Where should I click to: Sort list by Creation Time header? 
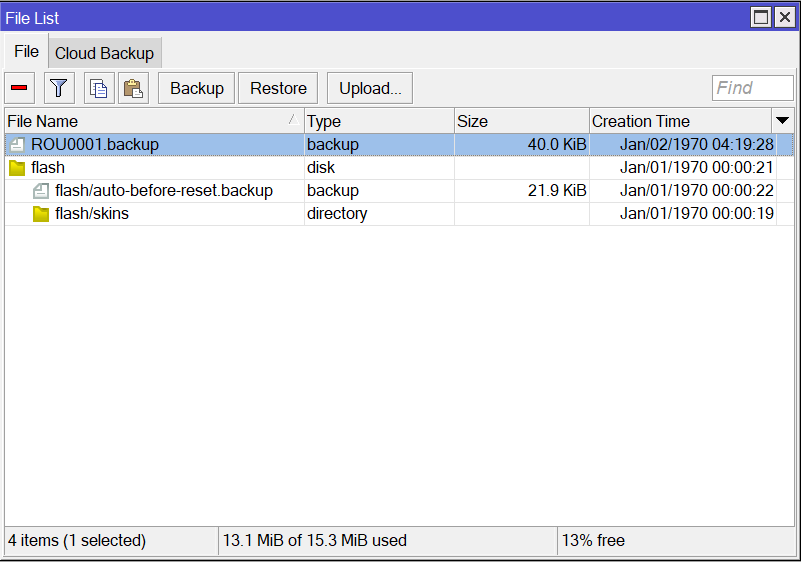[x=680, y=121]
